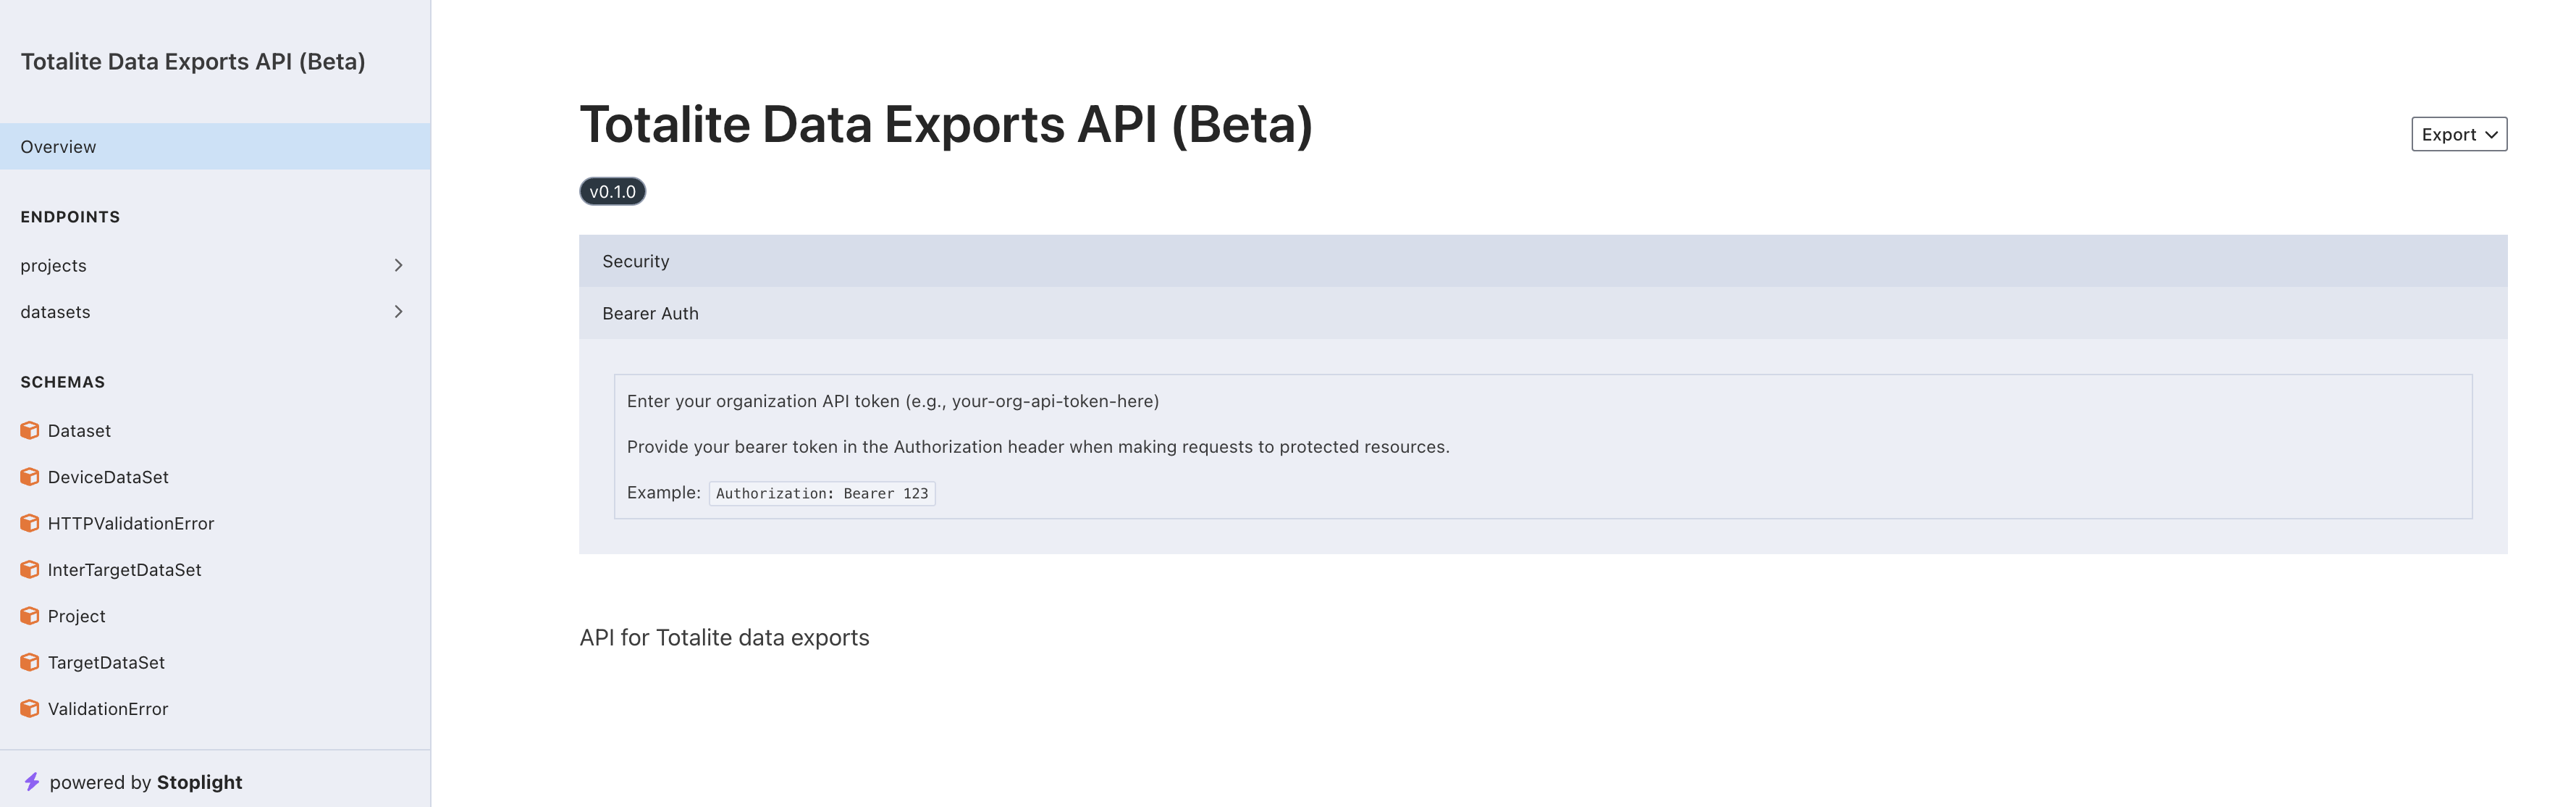2576x807 pixels.
Task: Open the InterTargetDataSet schema page
Action: (215, 569)
